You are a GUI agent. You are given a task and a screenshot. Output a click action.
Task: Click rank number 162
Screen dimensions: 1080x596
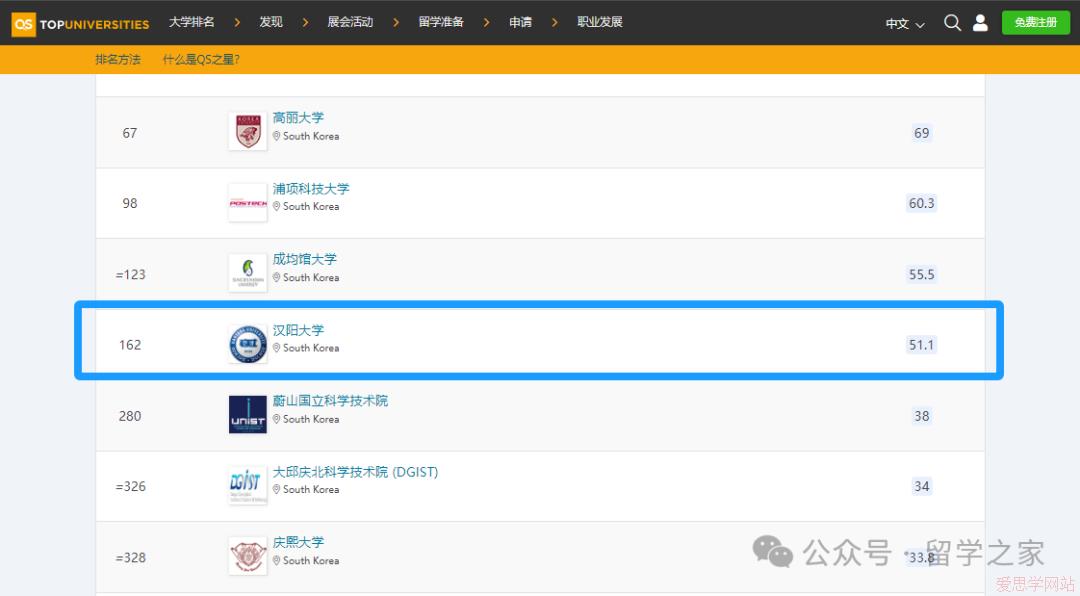pos(130,345)
